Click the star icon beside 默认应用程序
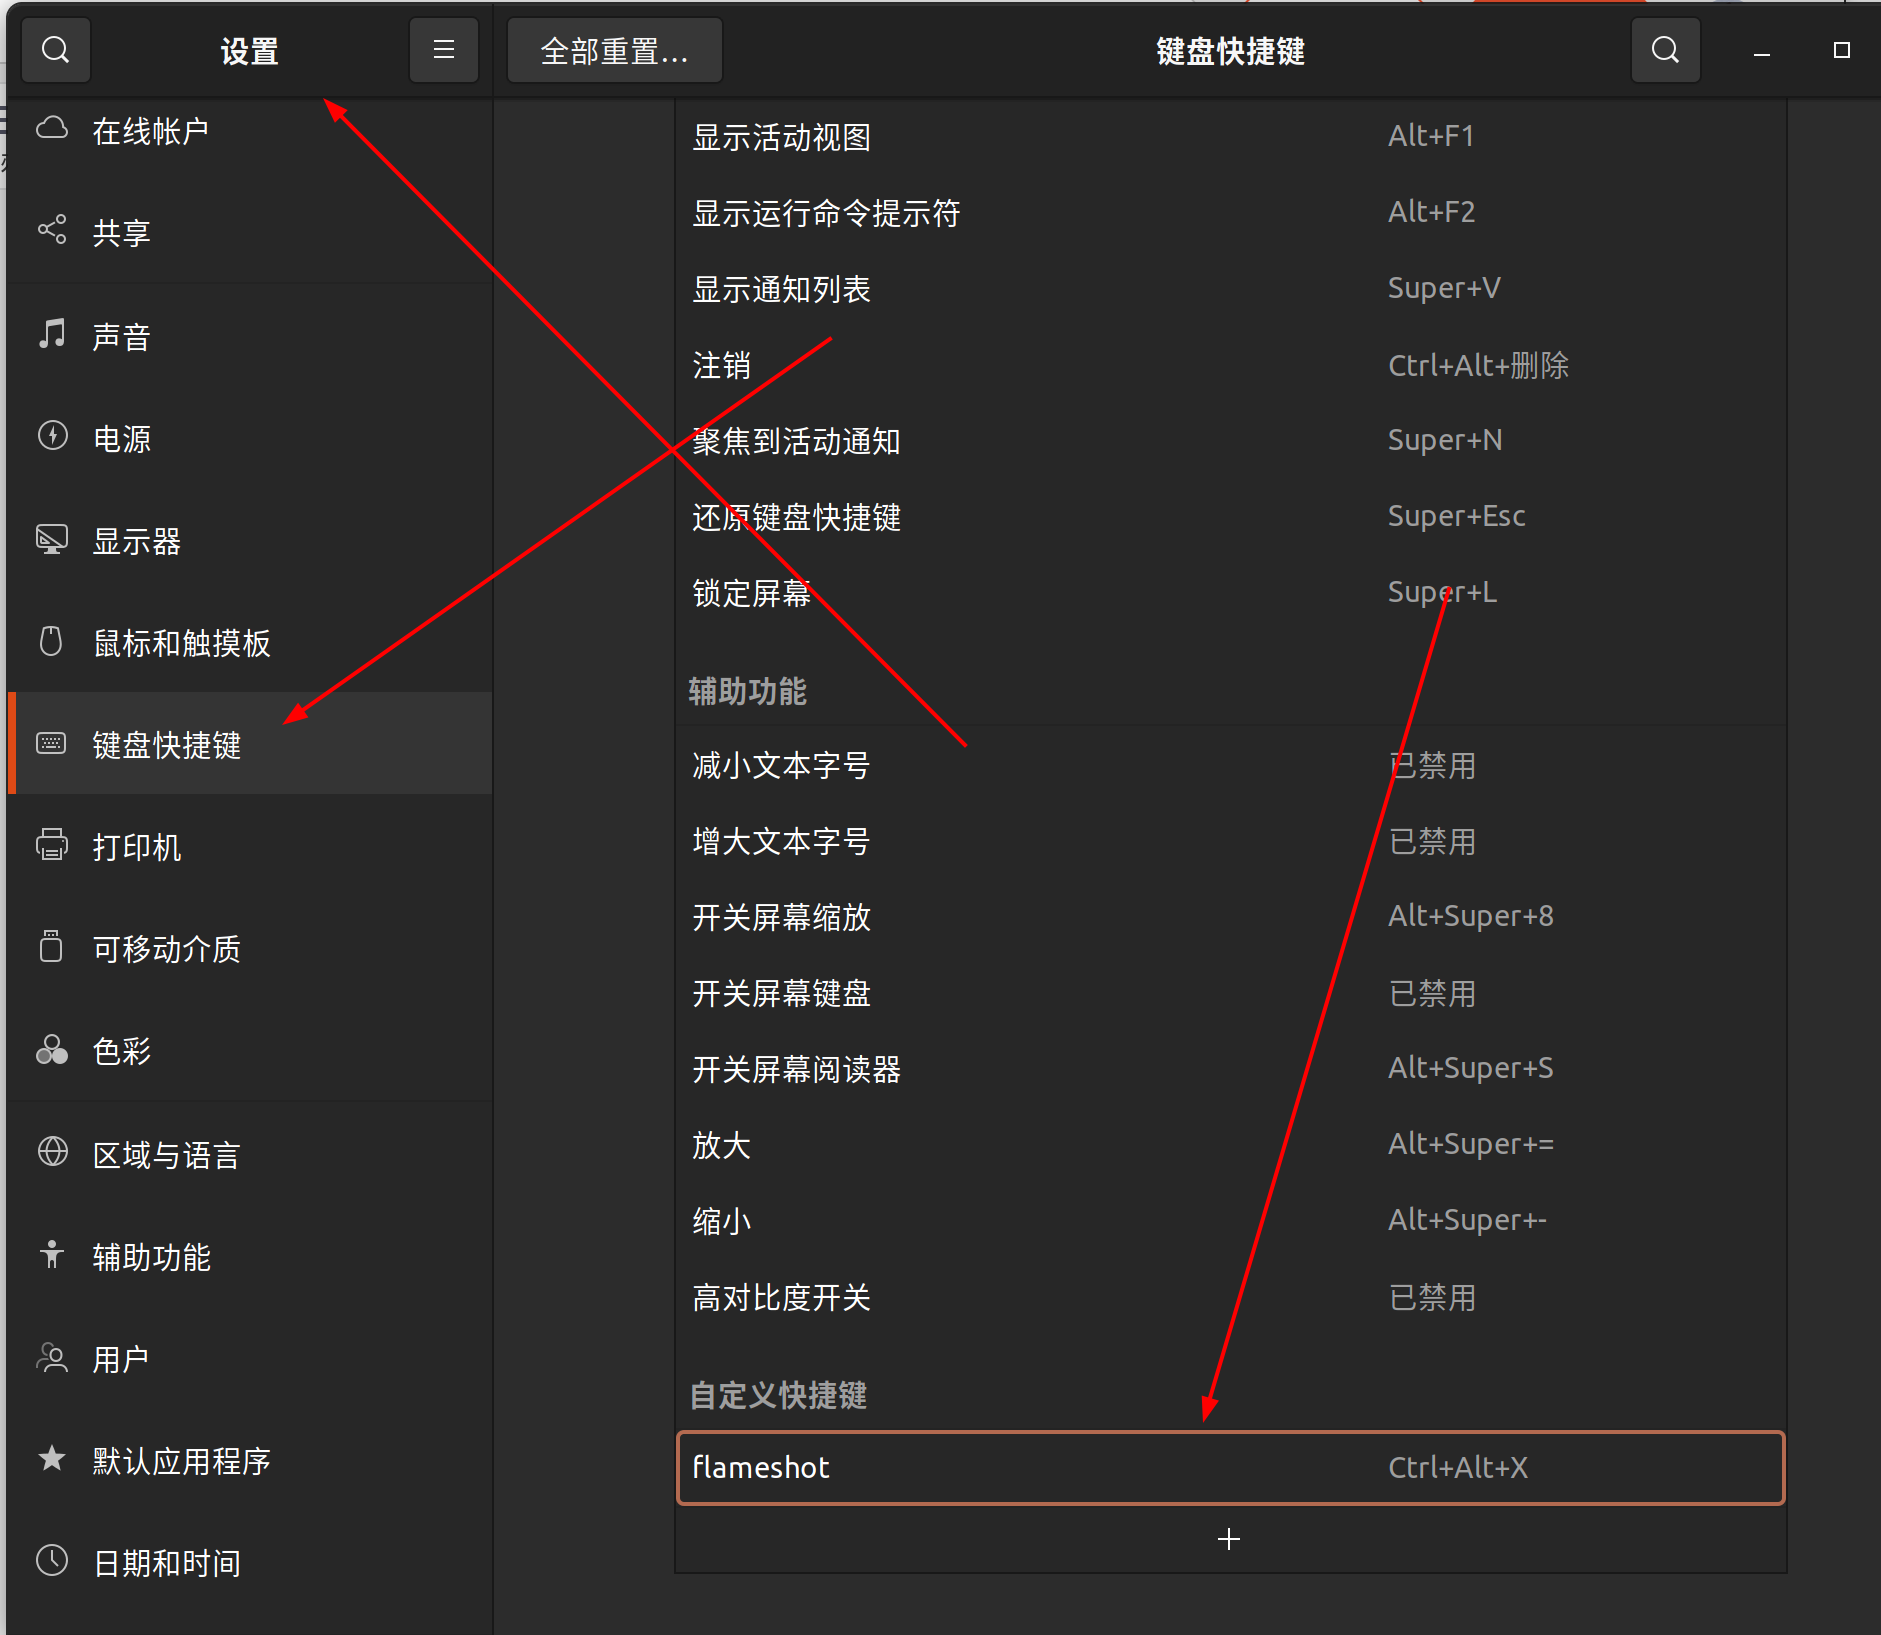 (x=52, y=1459)
